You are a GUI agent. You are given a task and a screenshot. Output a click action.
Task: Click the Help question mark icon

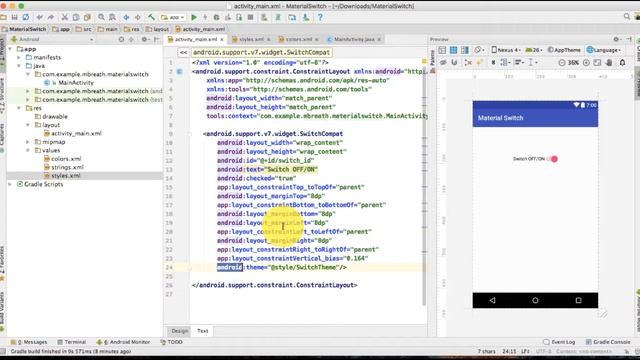click(x=320, y=17)
